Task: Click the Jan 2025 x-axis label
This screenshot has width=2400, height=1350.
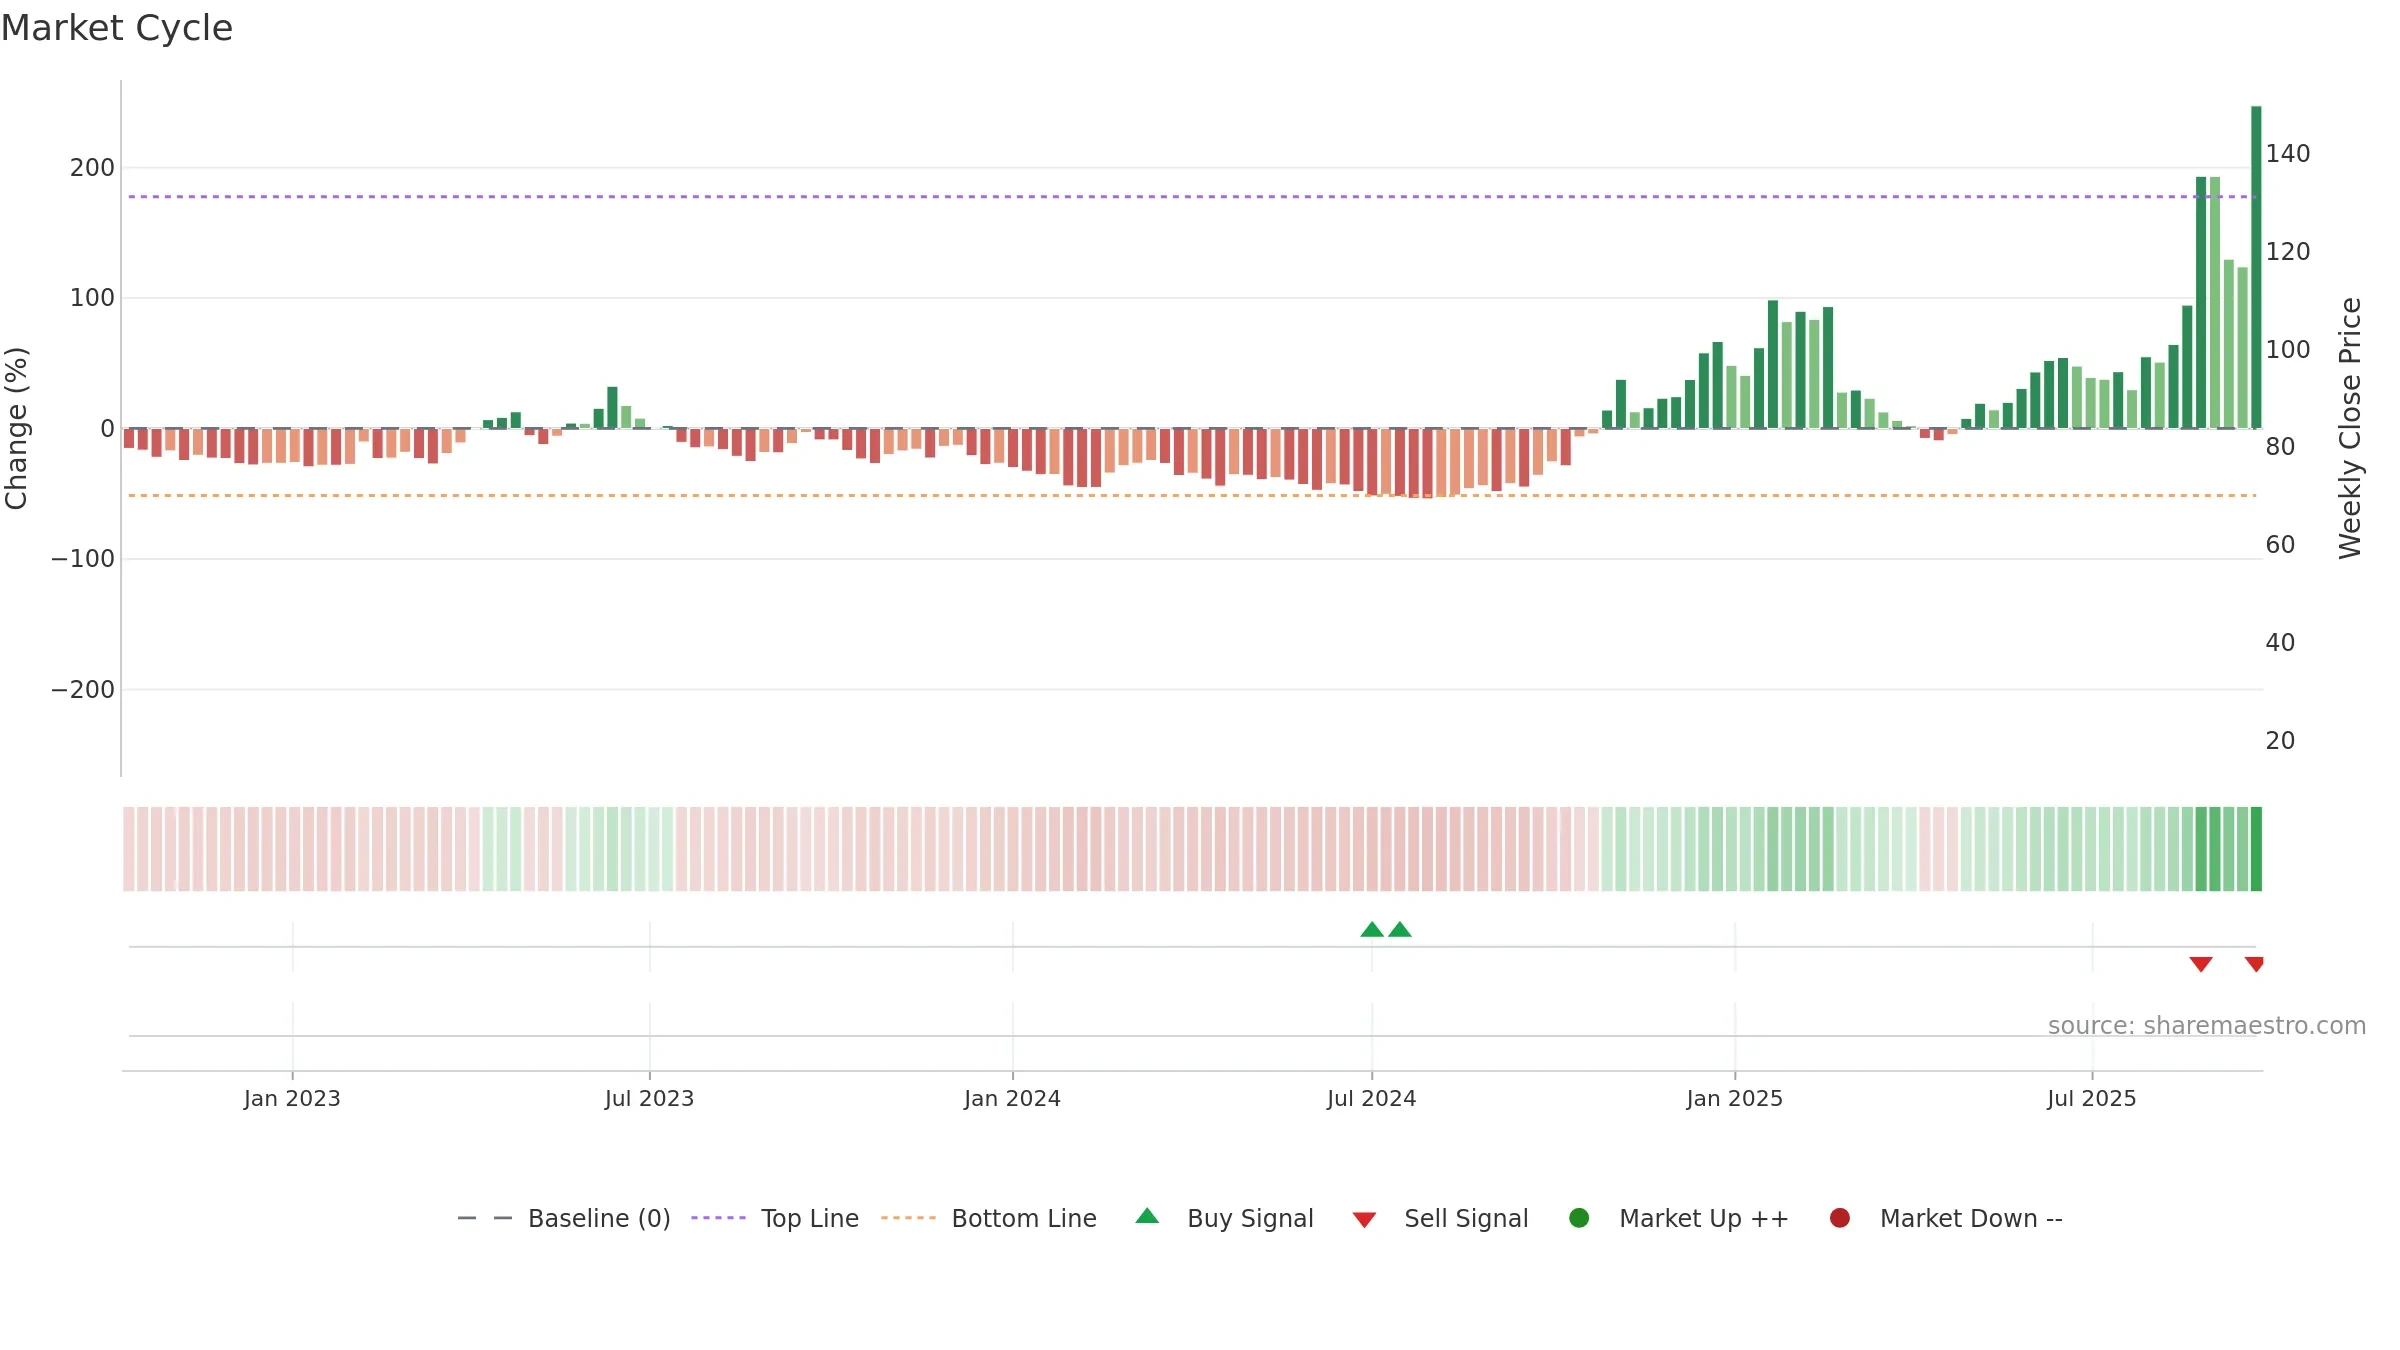Action: (x=1734, y=1098)
